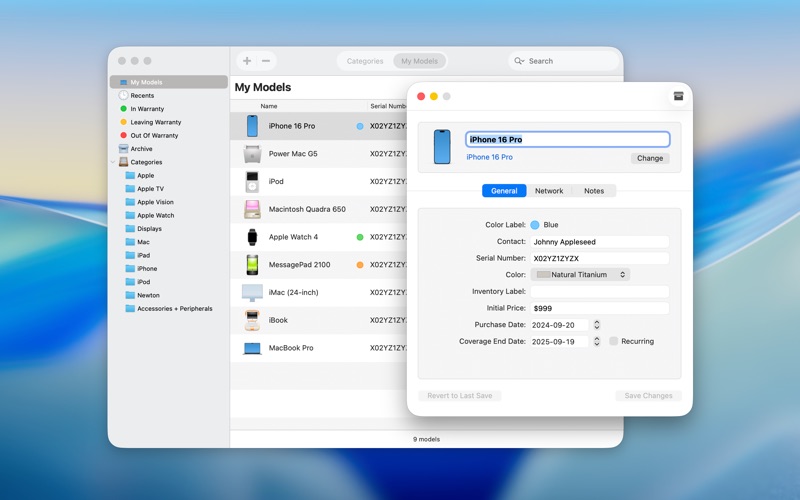
Task: Toggle the Recurring checkbox
Action: pos(614,341)
